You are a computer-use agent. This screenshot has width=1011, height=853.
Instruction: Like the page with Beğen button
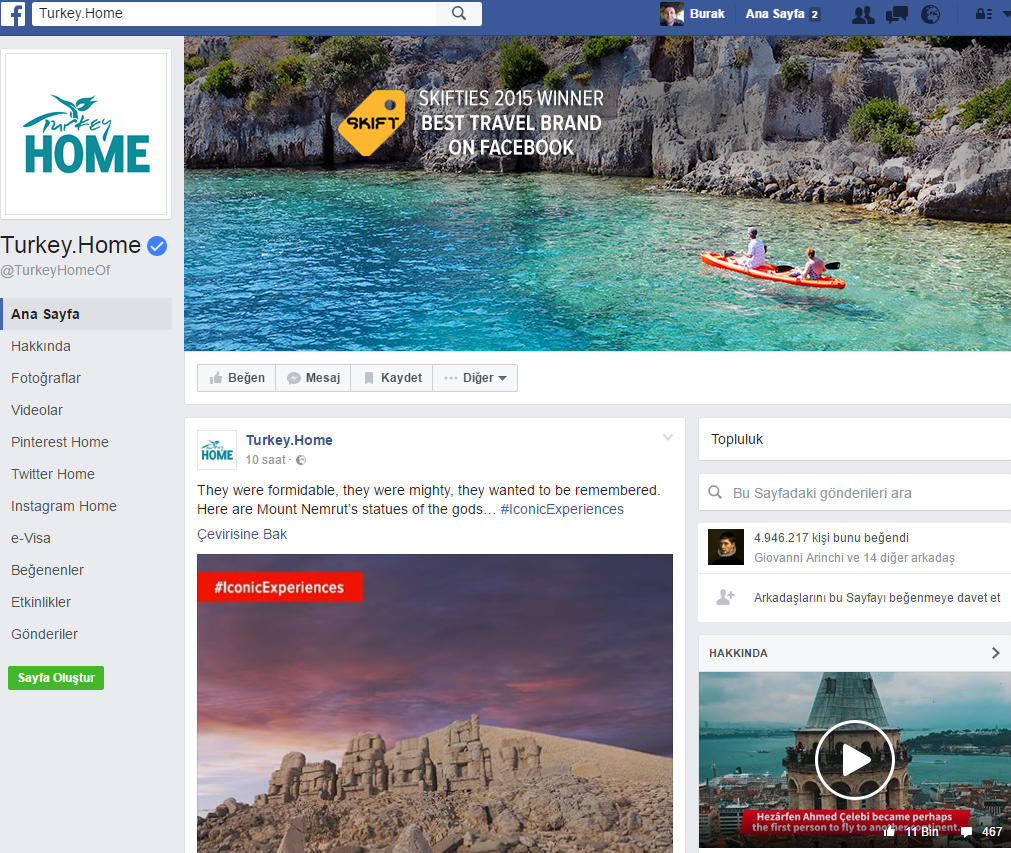tap(237, 378)
